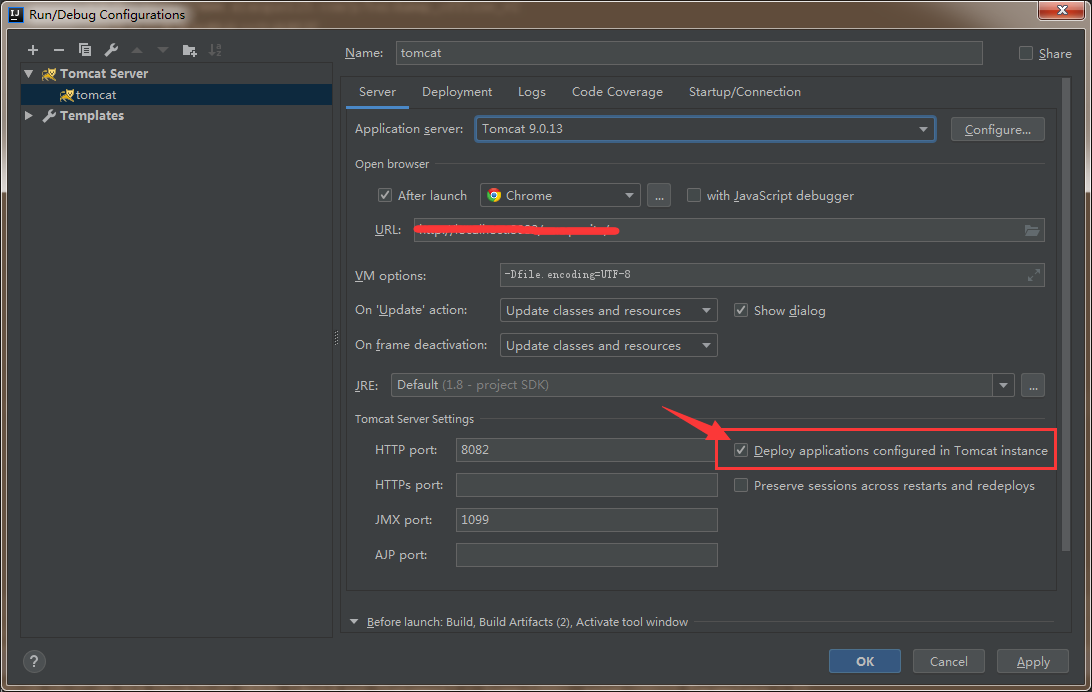Image resolution: width=1092 pixels, height=692 pixels.
Task: Expand the VM options field
Action: coord(1034,275)
